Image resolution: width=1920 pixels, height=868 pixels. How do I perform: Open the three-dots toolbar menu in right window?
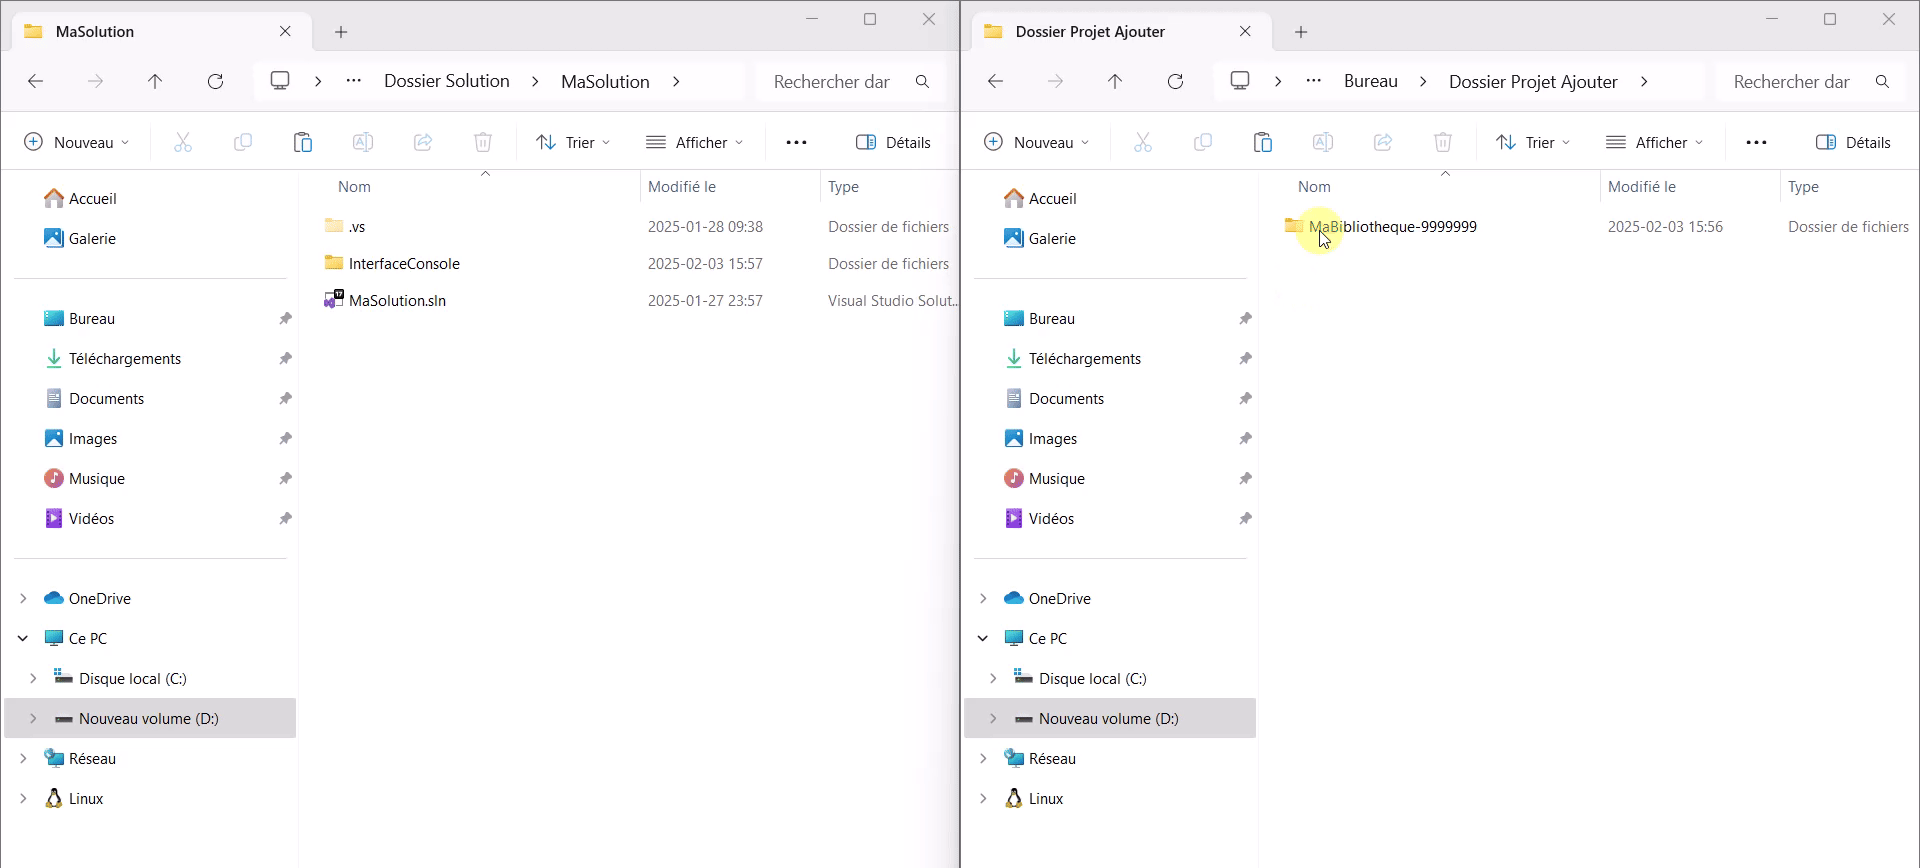(x=1756, y=143)
